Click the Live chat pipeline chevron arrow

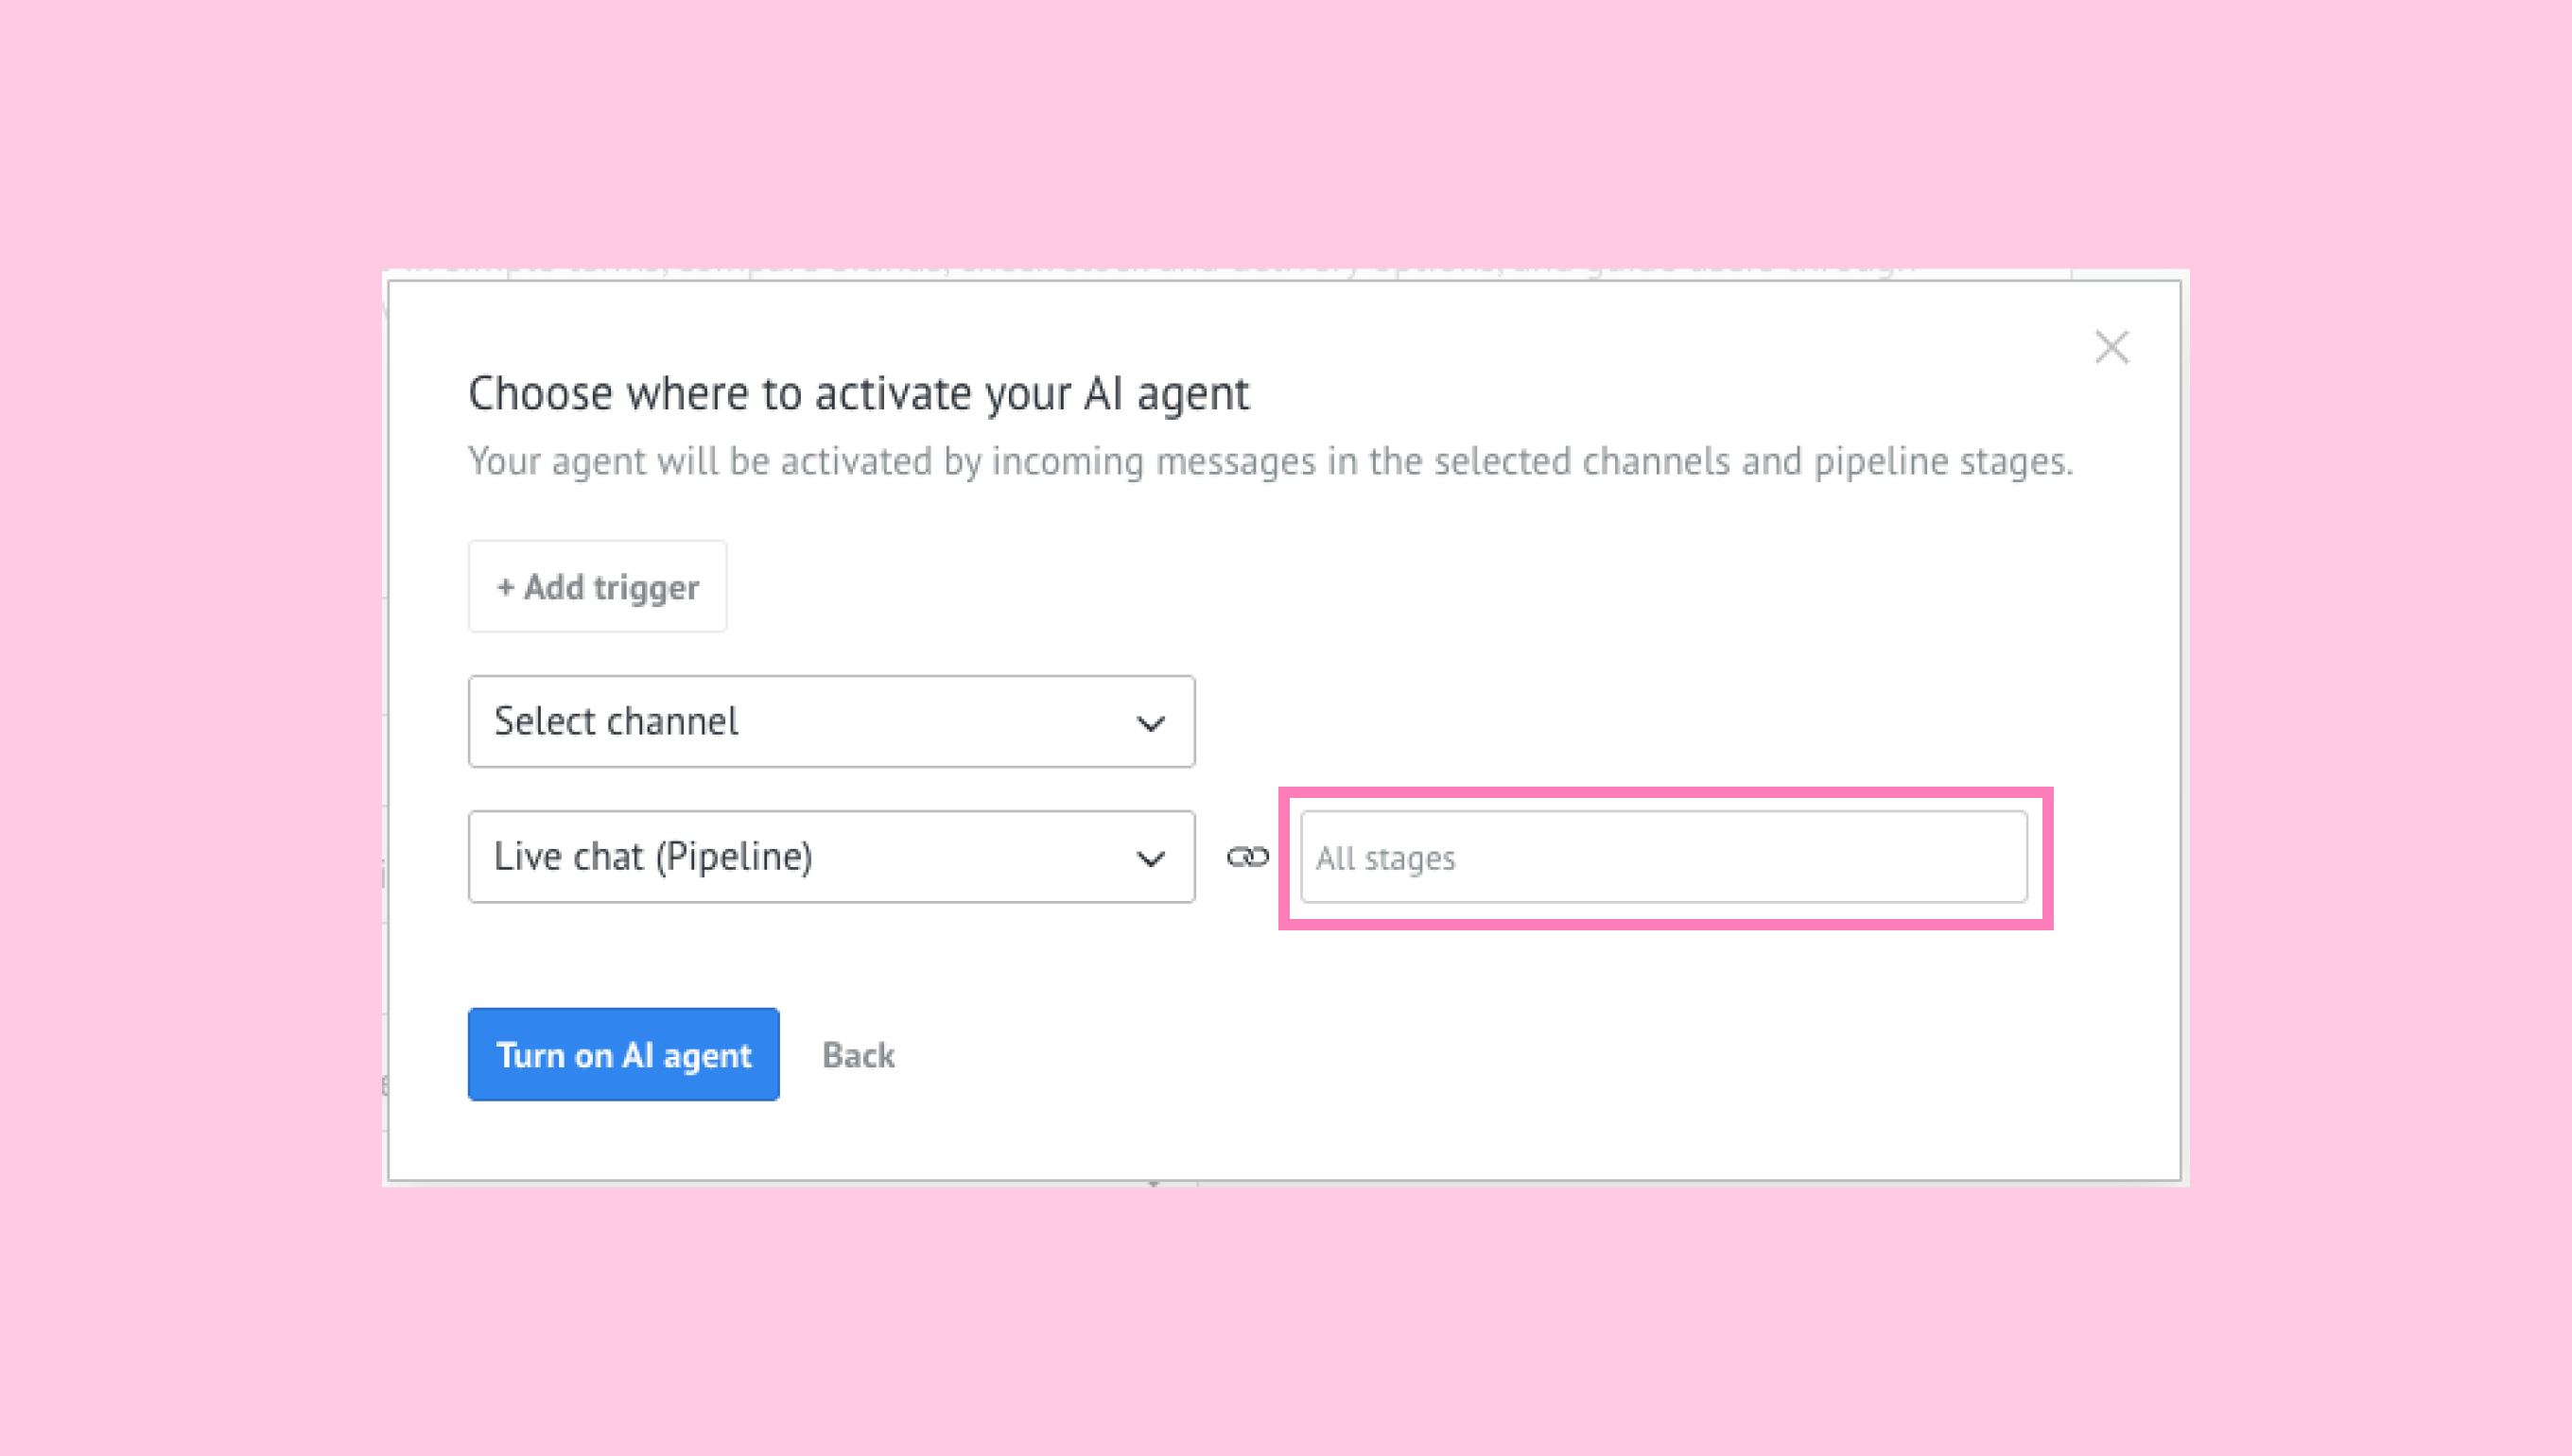tap(1150, 858)
